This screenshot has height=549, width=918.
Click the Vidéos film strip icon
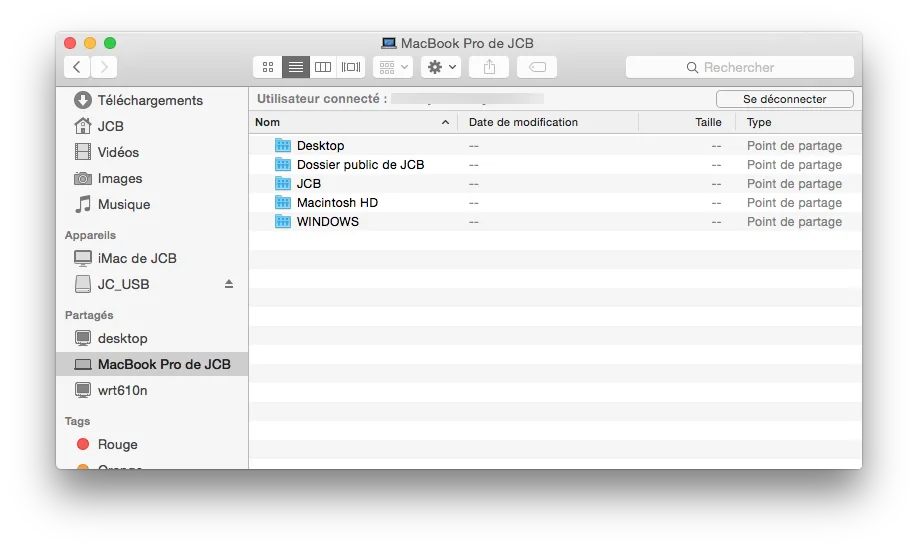pos(83,152)
